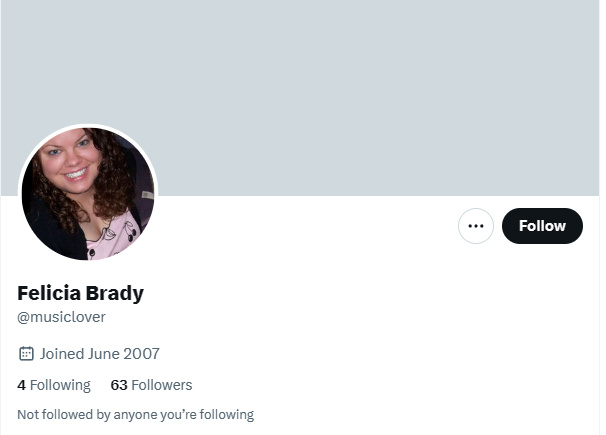Click the word Followers
This screenshot has height=435, width=606.
click(162, 385)
